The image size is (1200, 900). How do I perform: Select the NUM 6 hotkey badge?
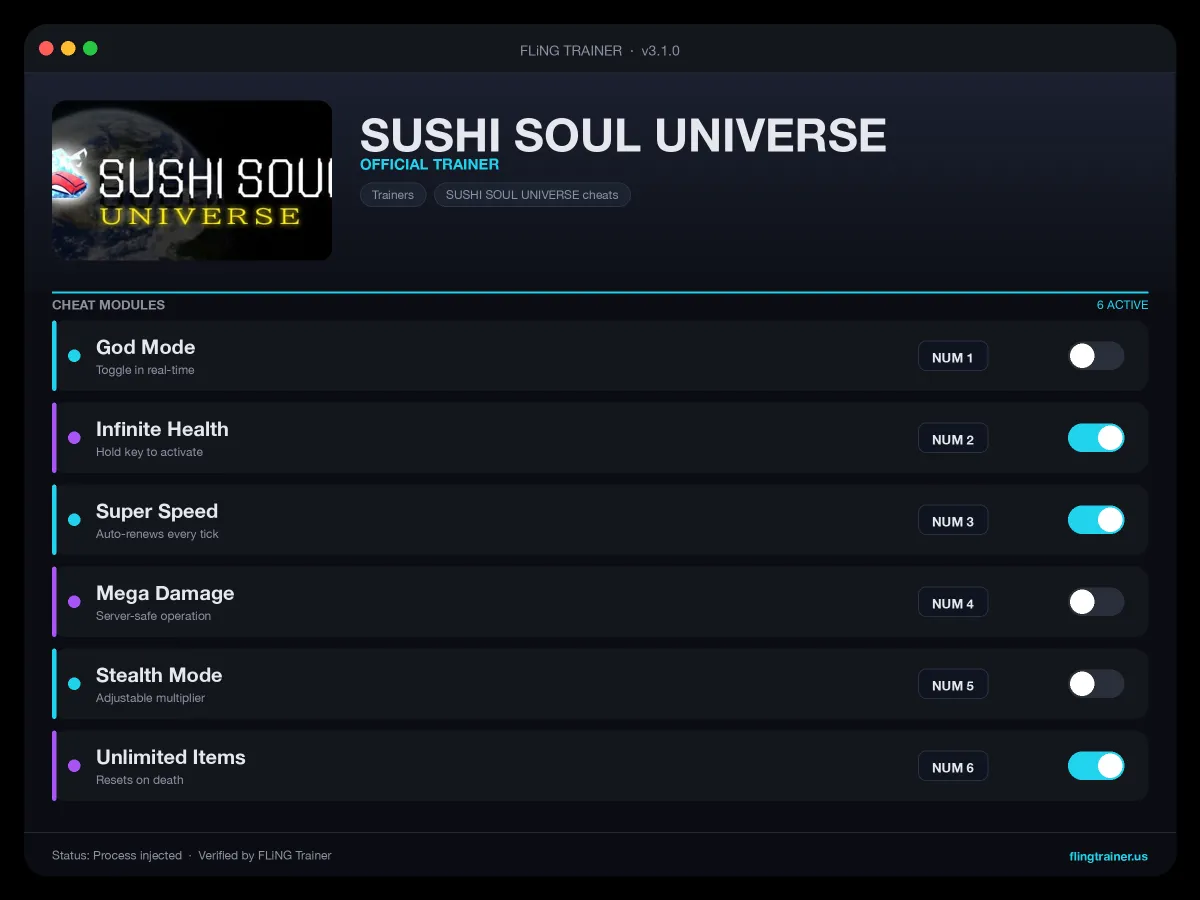point(953,767)
